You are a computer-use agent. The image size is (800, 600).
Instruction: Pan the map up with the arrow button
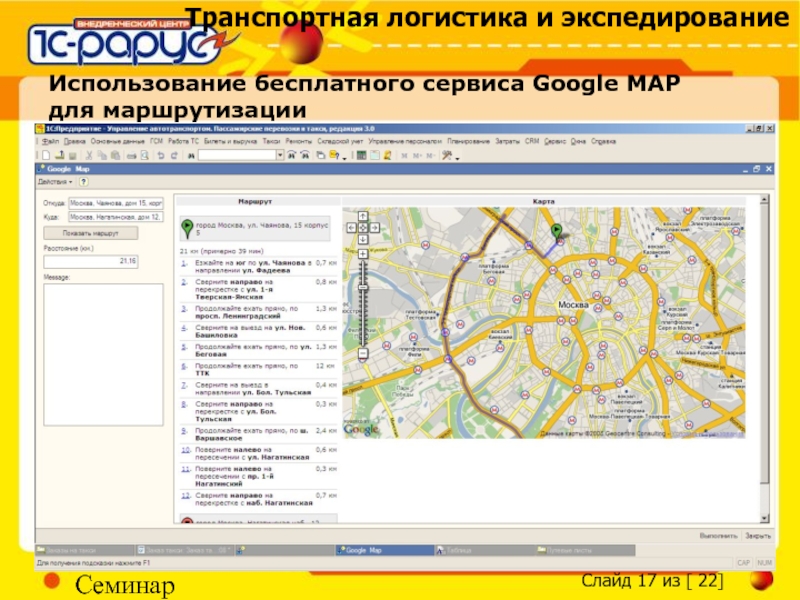(362, 216)
